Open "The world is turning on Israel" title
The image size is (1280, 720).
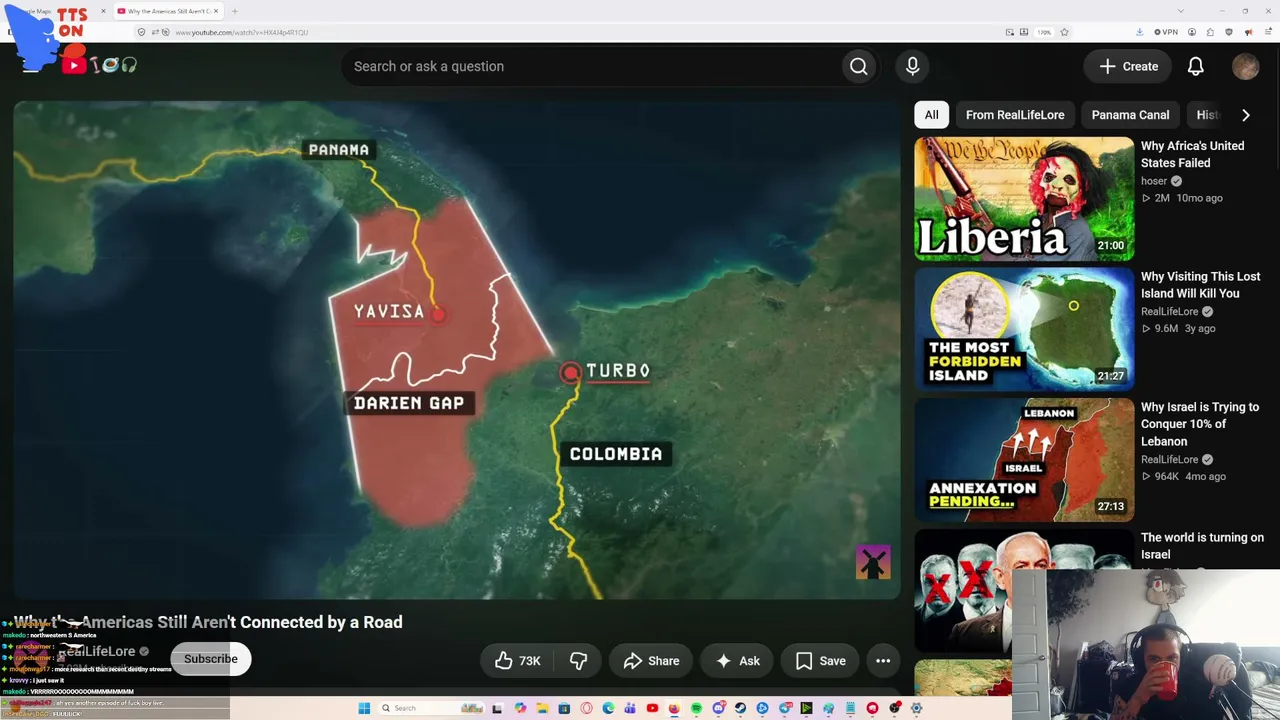[x=1202, y=546]
